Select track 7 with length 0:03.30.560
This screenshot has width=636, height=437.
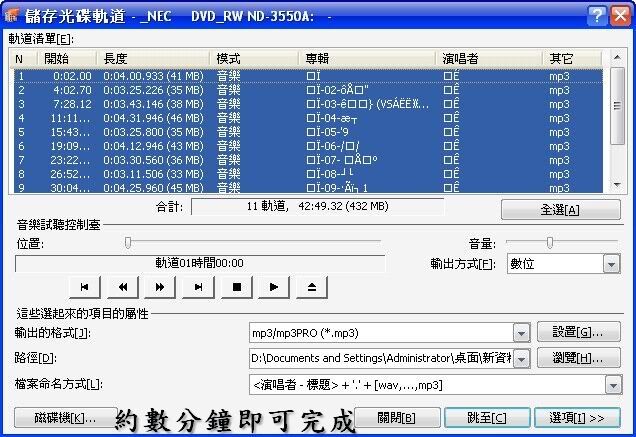point(308,160)
